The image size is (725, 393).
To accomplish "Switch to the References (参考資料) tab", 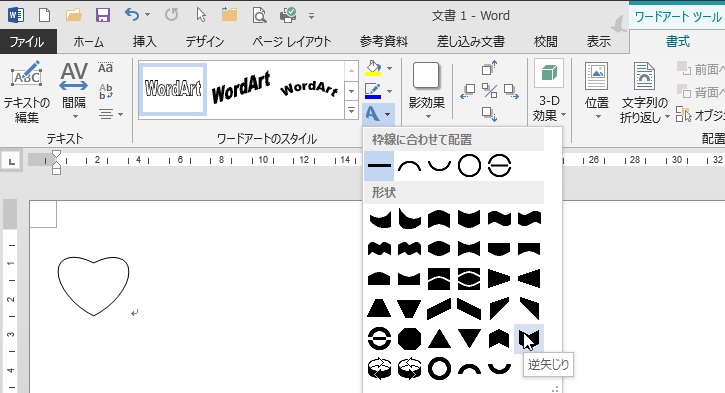I will tap(384, 42).
